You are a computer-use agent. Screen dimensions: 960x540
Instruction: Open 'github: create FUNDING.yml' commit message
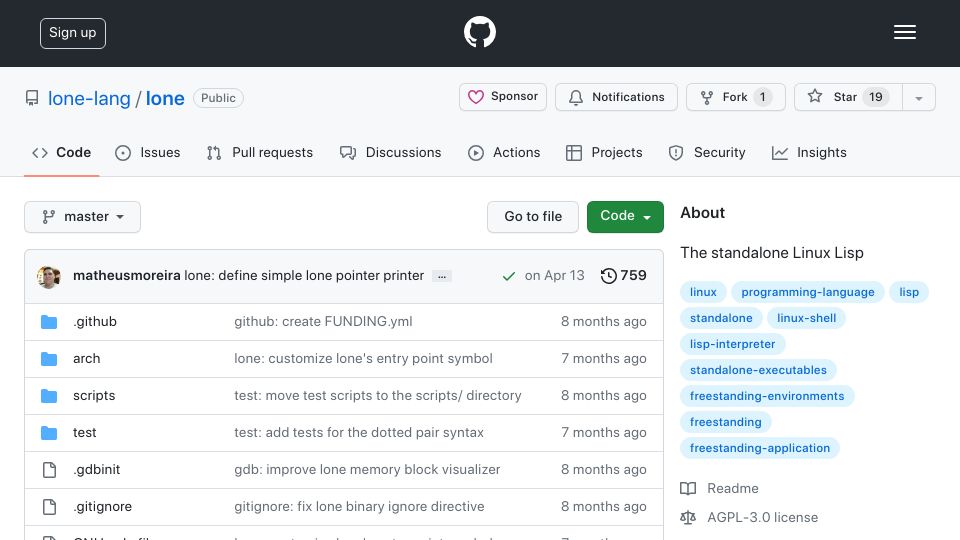tap(323, 321)
